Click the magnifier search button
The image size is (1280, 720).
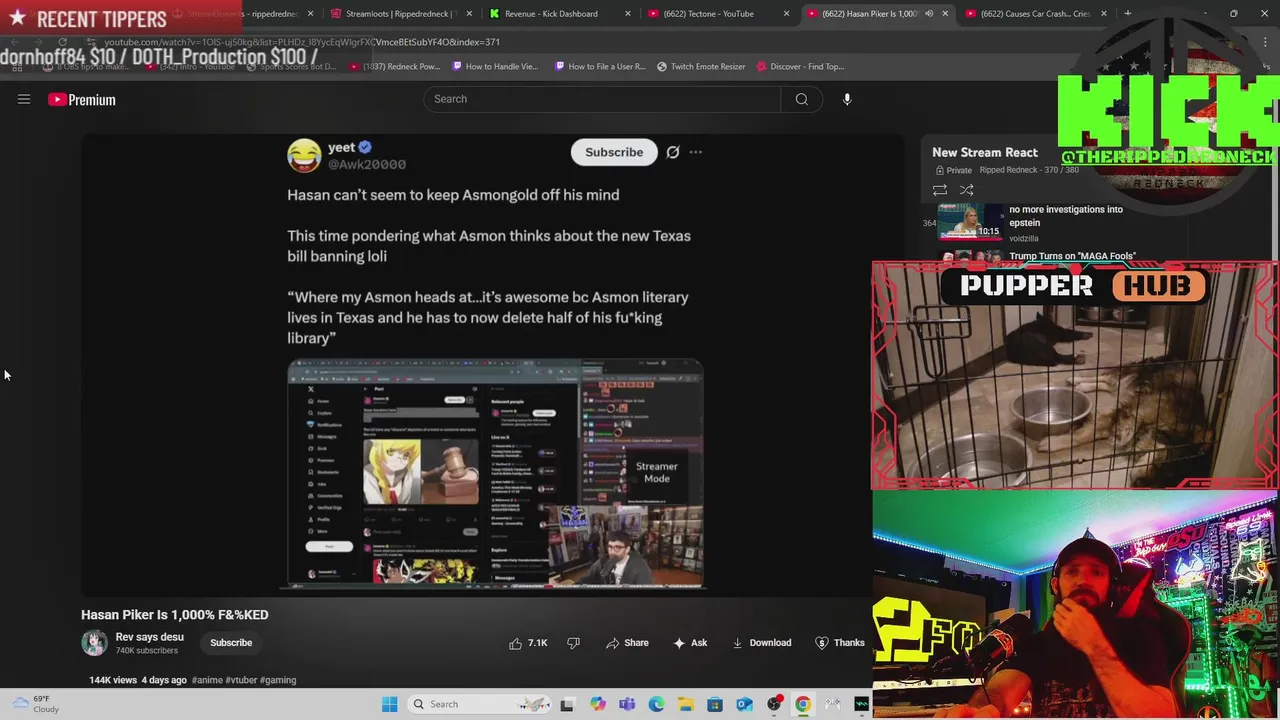click(x=801, y=99)
